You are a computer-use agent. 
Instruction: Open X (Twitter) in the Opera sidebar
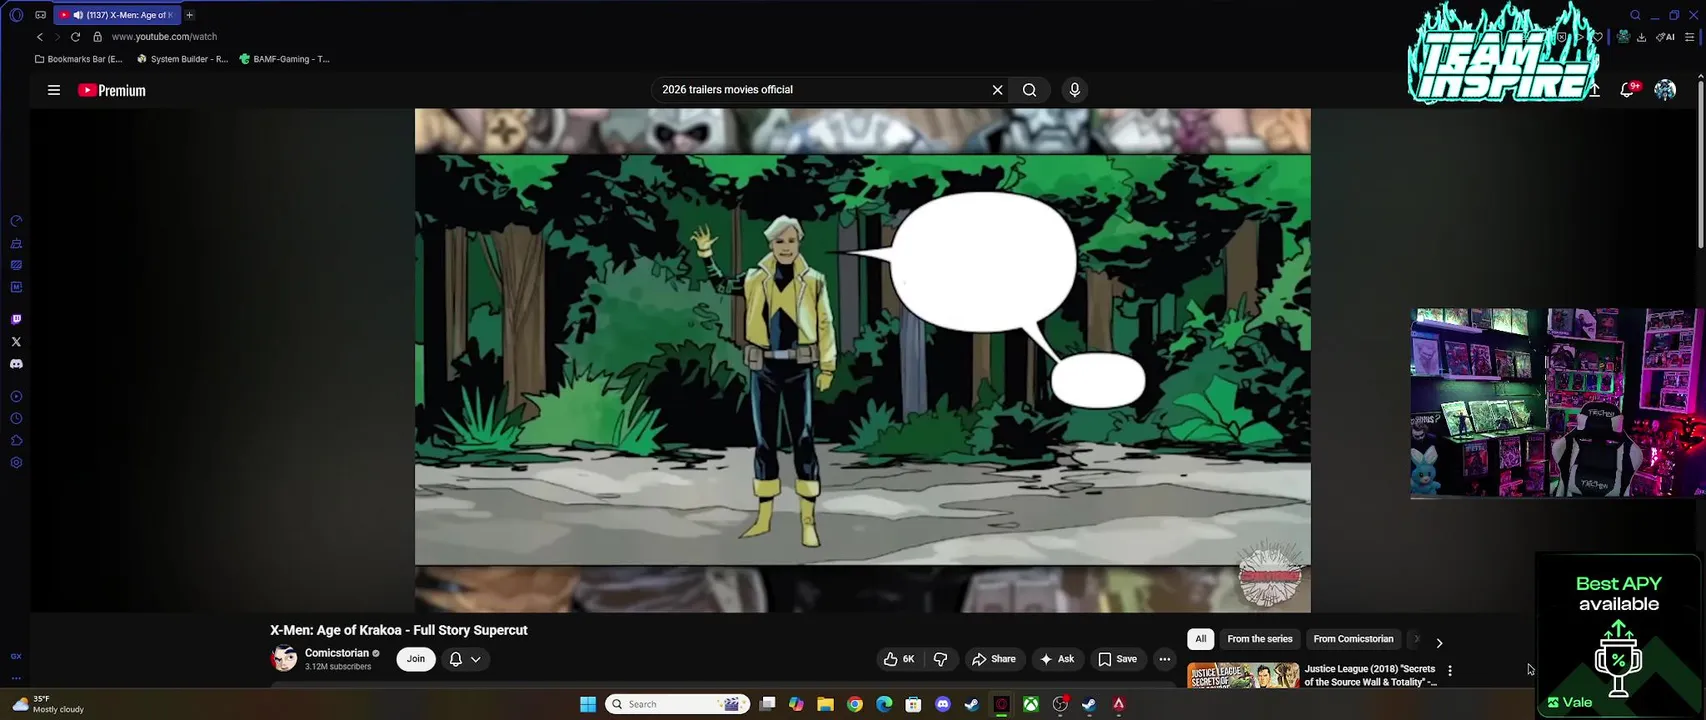(16, 342)
